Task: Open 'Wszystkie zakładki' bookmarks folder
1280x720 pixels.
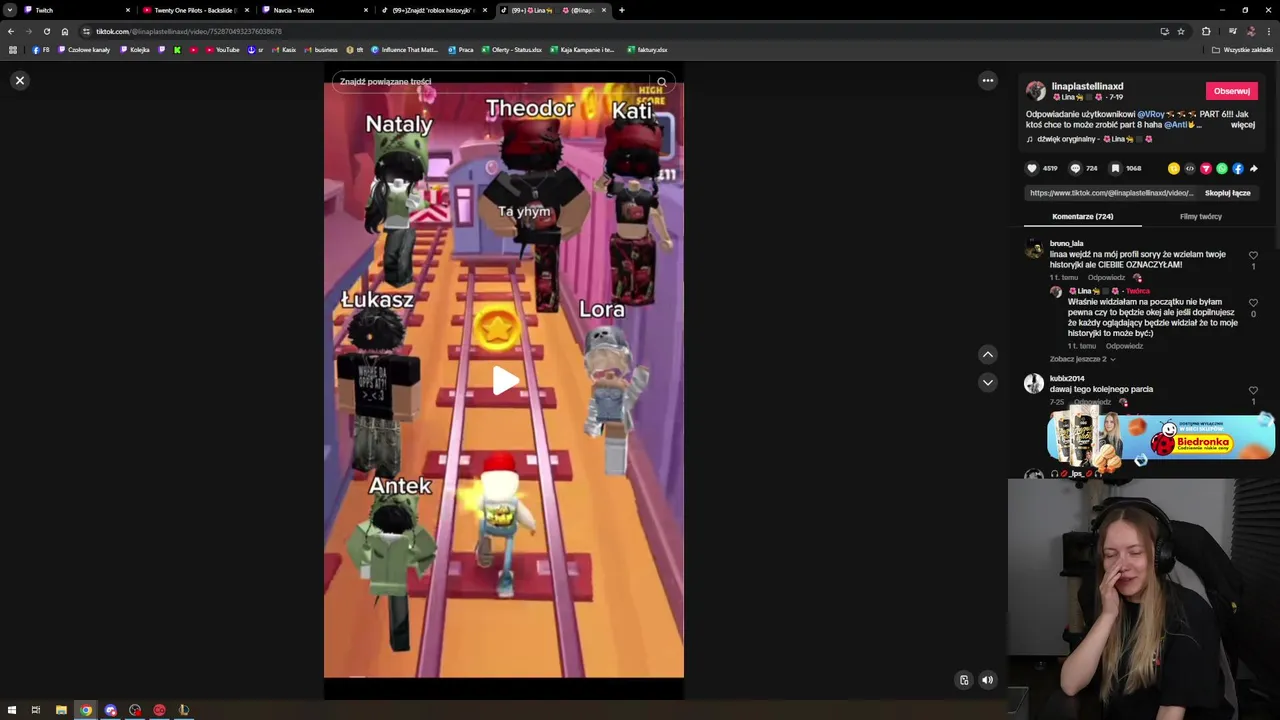Action: coord(1242,50)
